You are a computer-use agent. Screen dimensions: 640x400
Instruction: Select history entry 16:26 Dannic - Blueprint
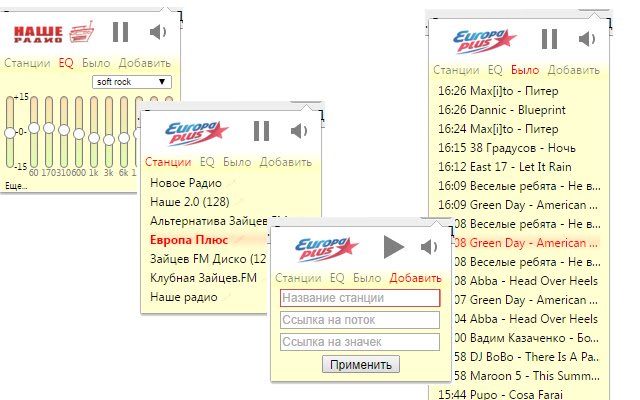pyautogui.click(x=502, y=110)
